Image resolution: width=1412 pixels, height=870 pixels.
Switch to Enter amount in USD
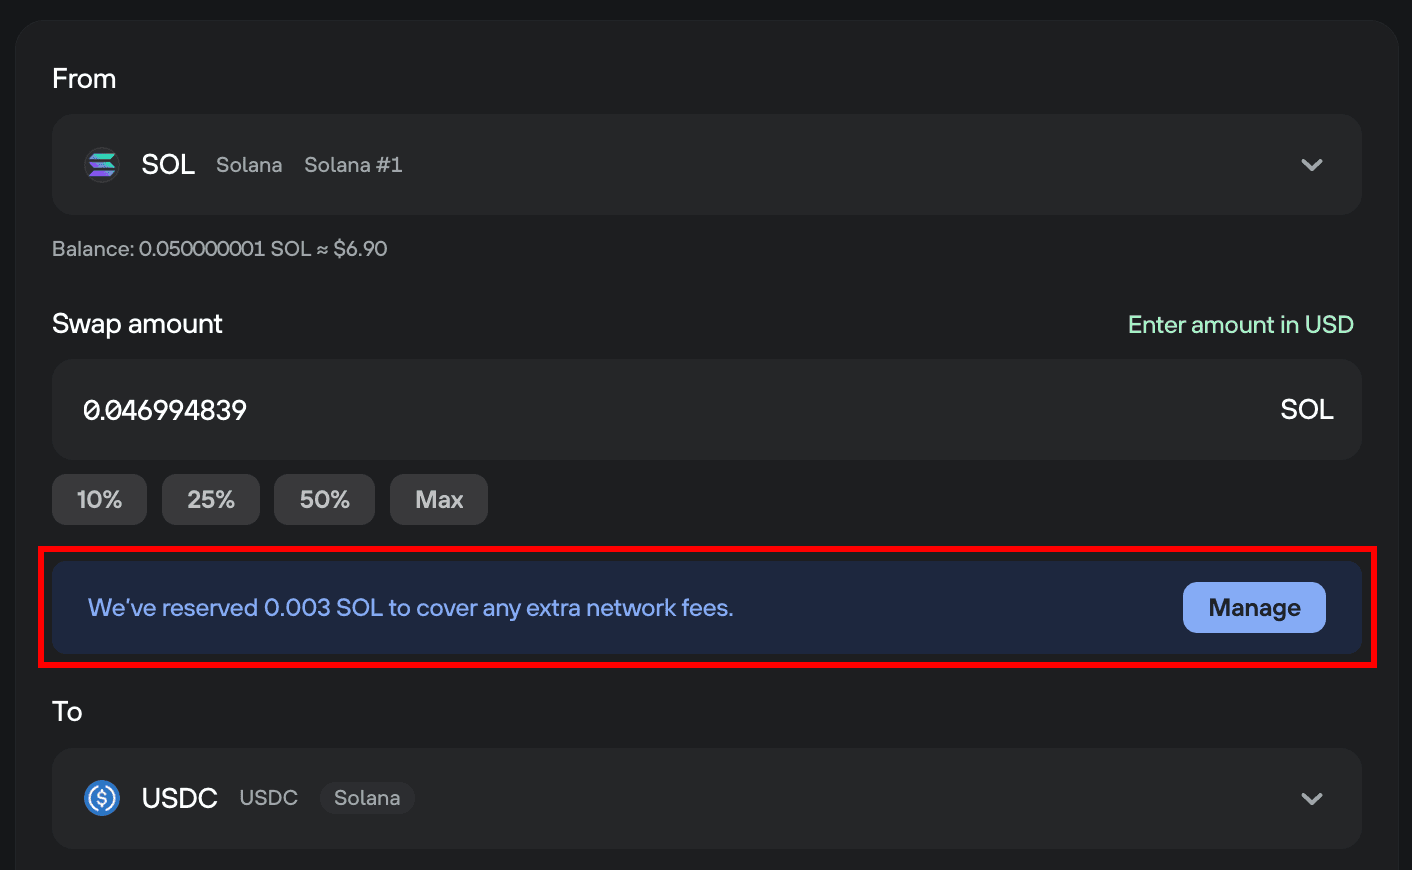pos(1240,325)
